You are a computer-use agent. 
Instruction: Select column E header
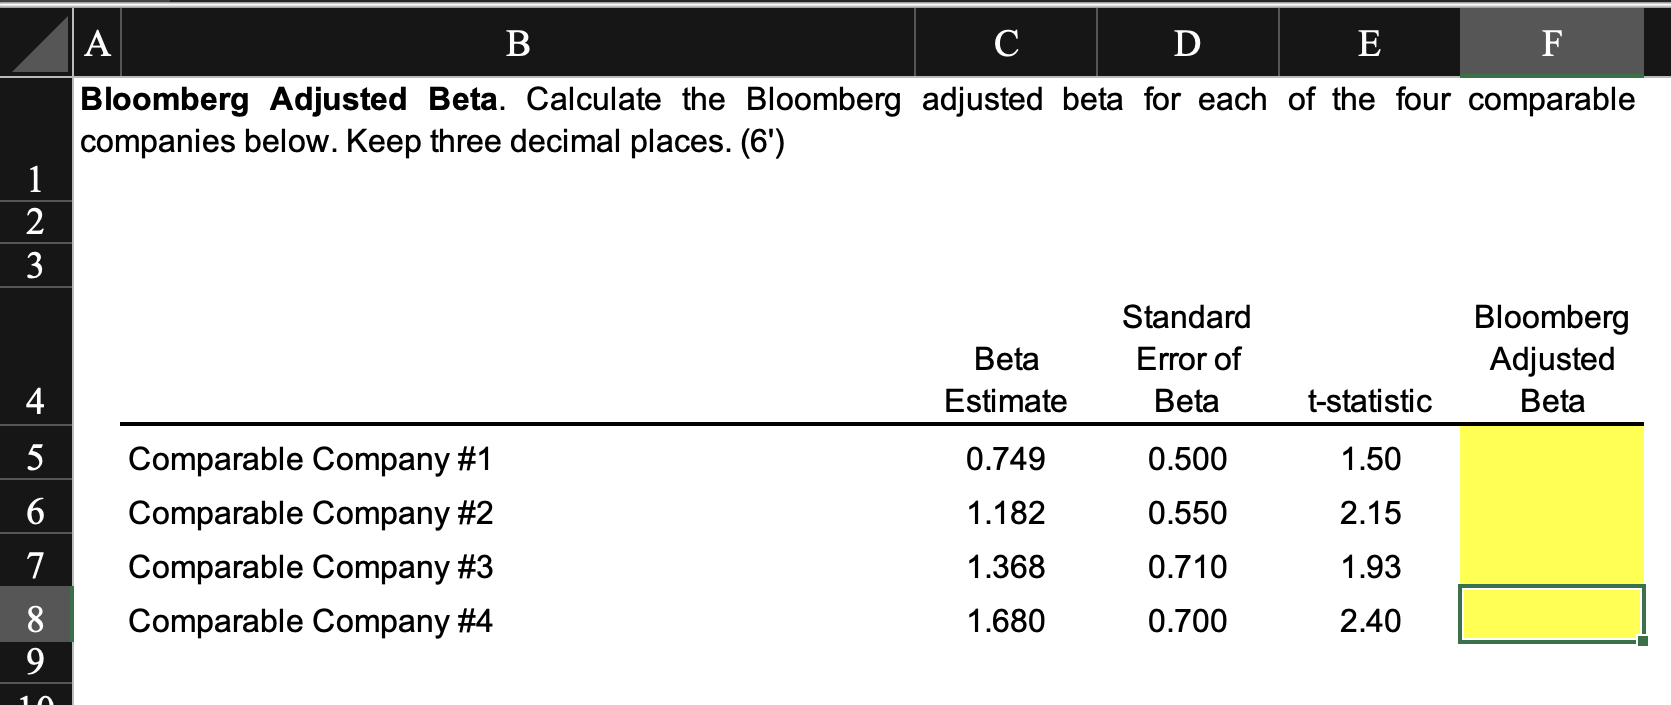pos(1369,42)
